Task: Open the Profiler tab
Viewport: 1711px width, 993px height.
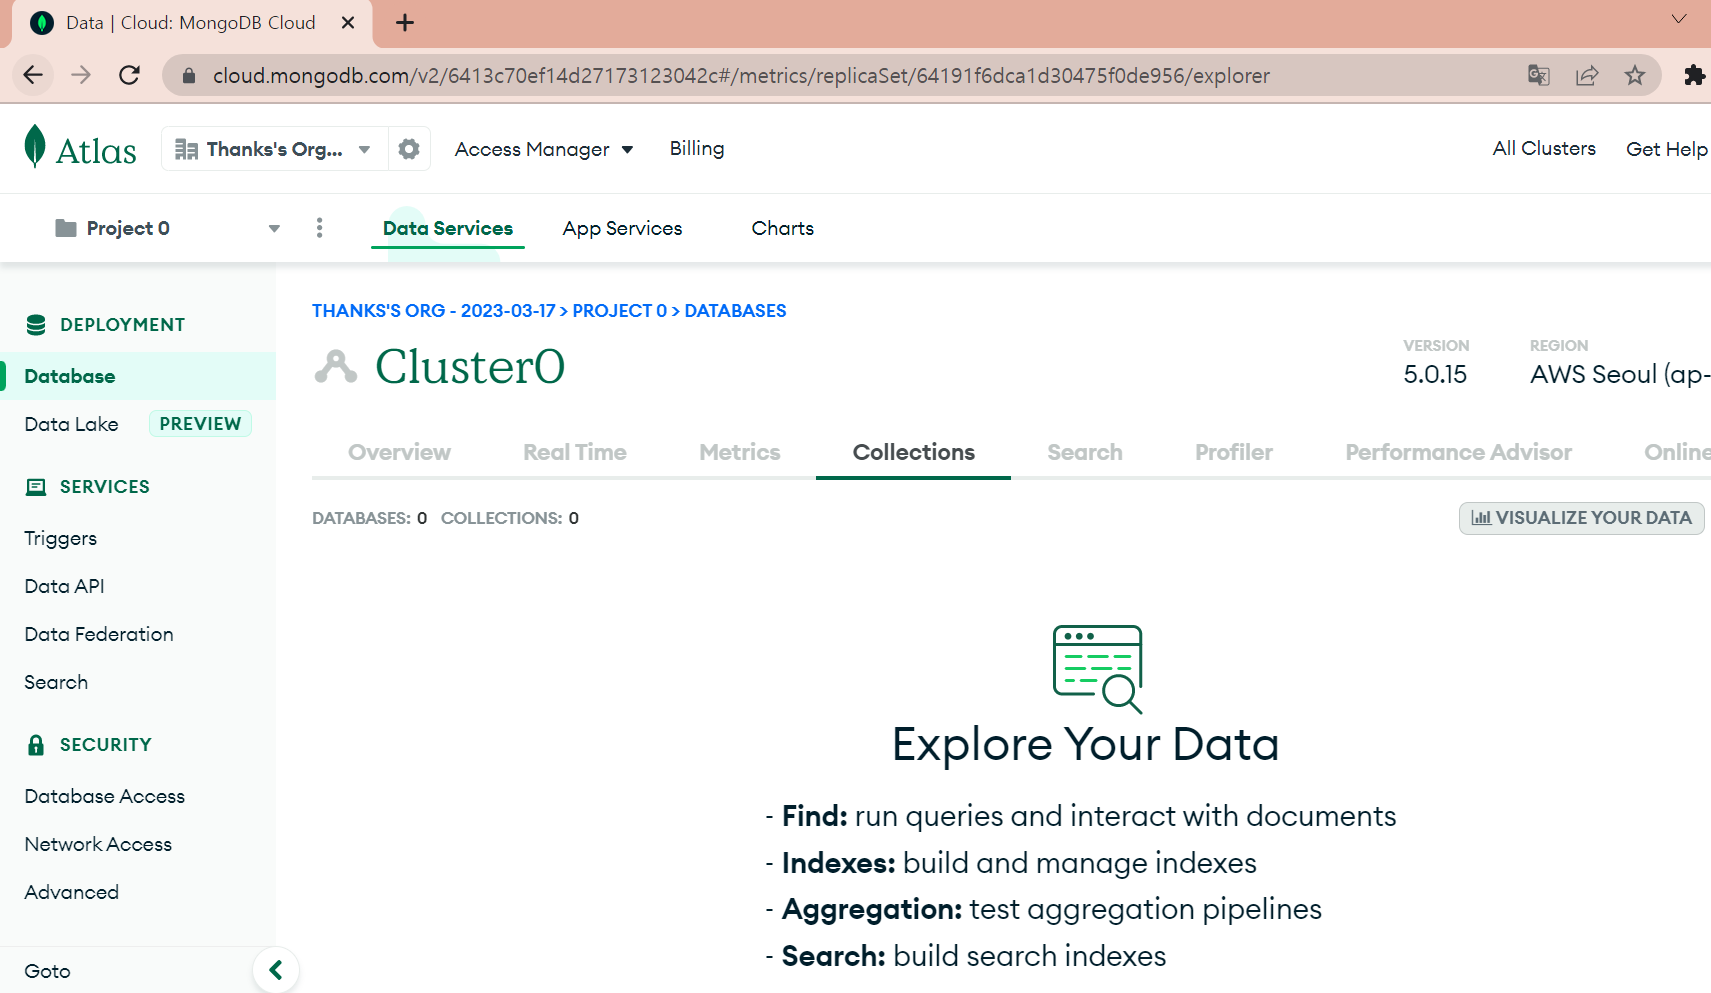Action: click(x=1234, y=452)
